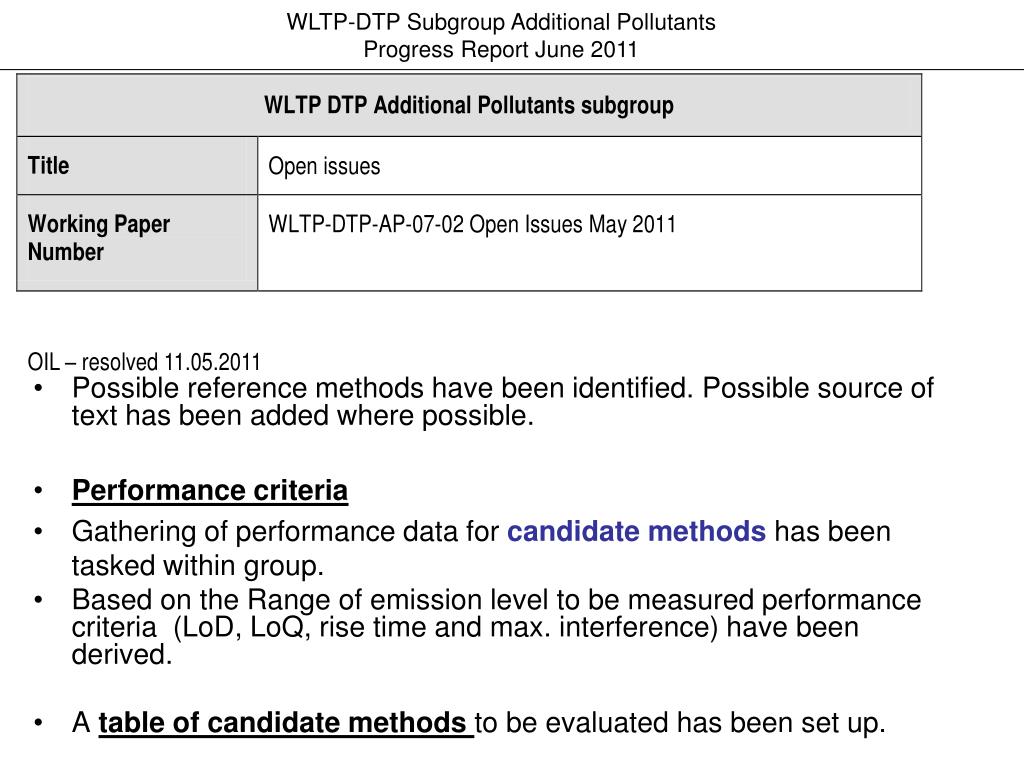
Task: Select the 'Open issues' table cell
Action: tap(590, 166)
